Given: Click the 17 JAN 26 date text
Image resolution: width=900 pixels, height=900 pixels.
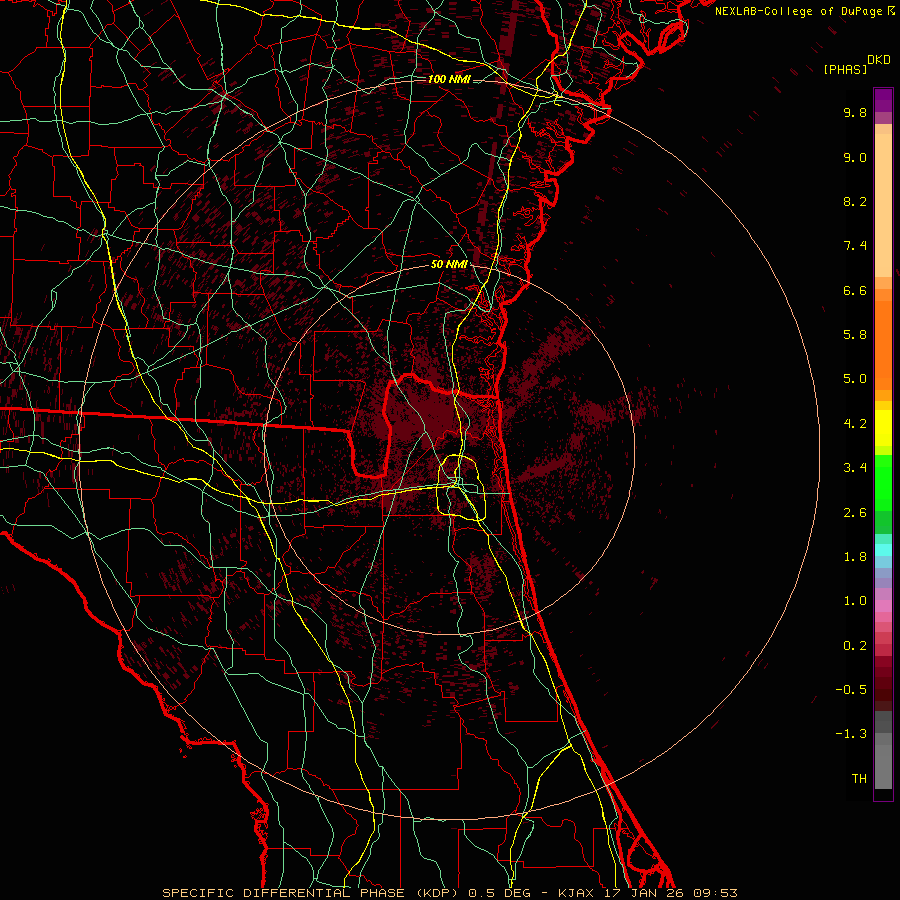Looking at the screenshot, I should click(642, 893).
